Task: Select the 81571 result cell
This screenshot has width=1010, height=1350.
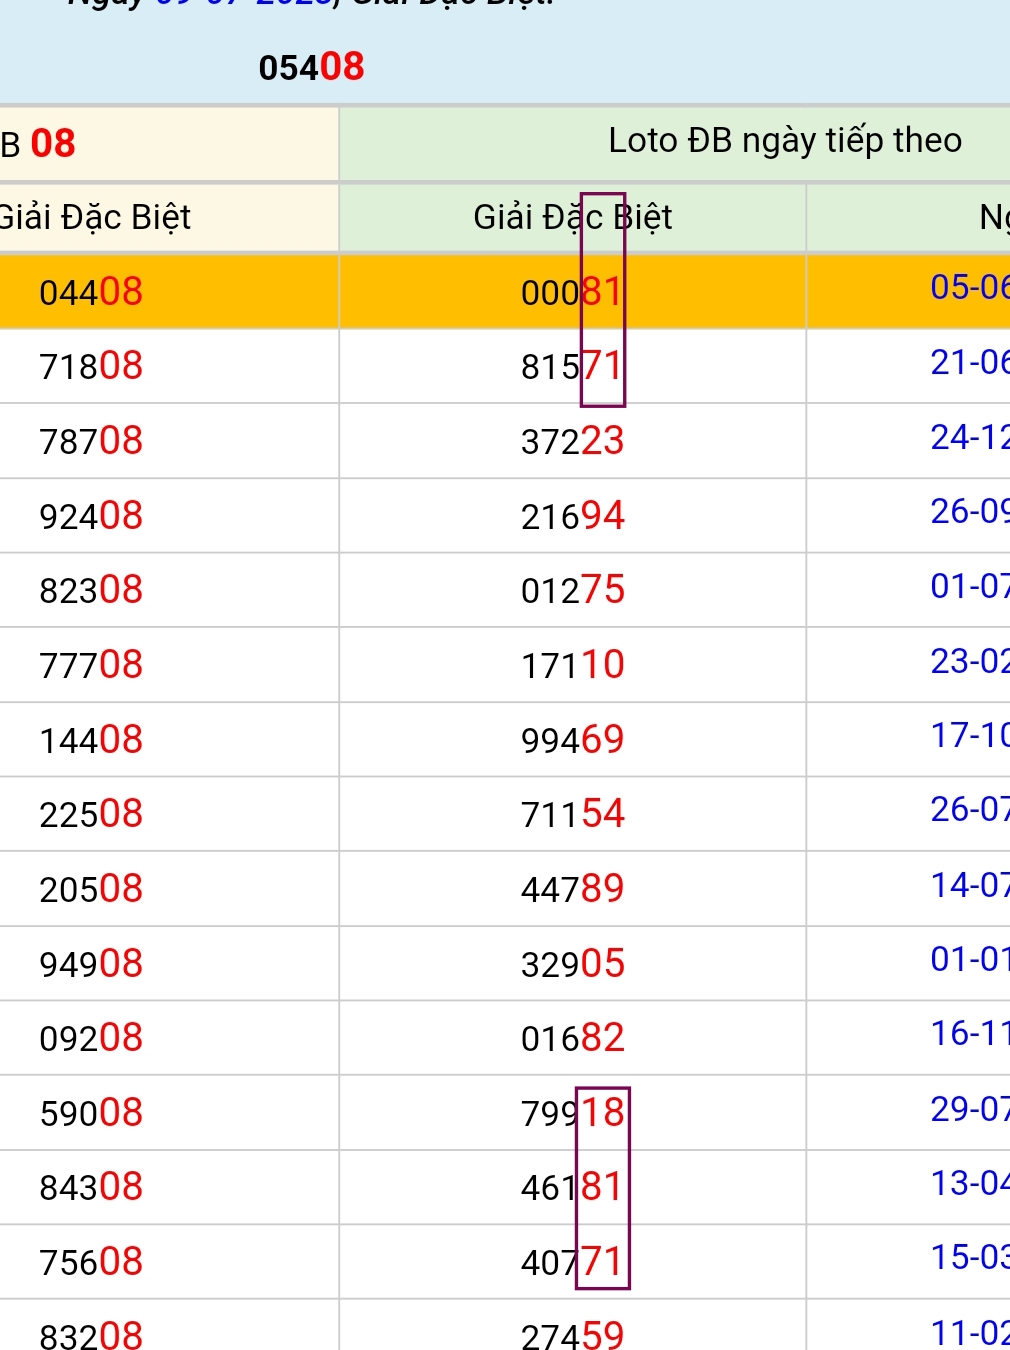Action: click(x=572, y=367)
